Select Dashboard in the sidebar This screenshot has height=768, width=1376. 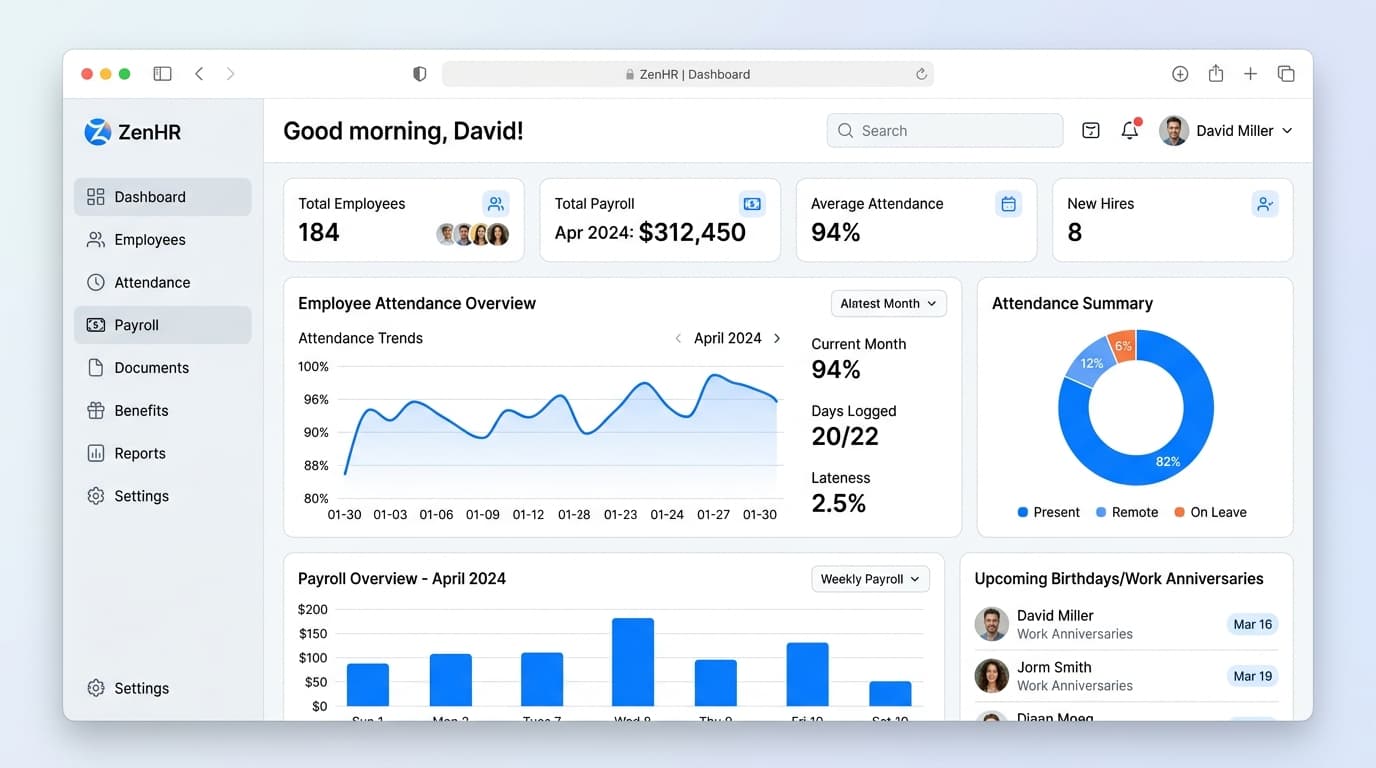pos(163,197)
